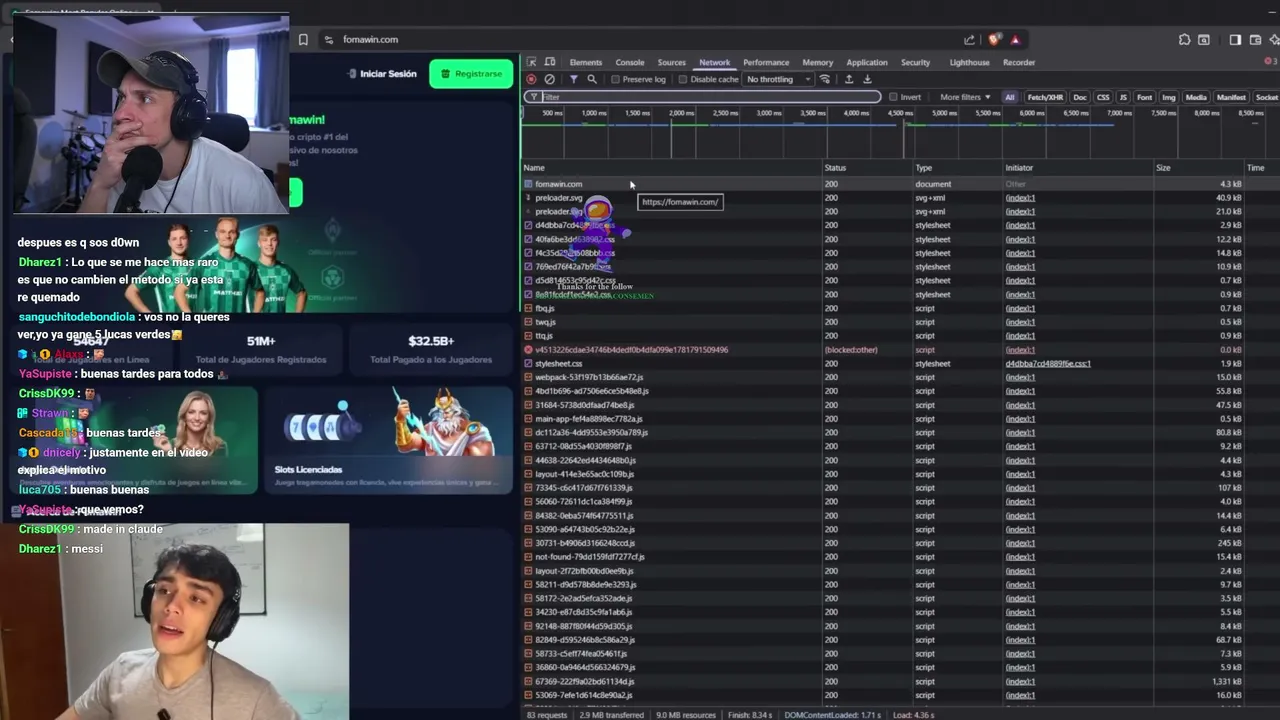The height and width of the screenshot is (720, 1280).
Task: Select the Lighthouse tab
Action: (x=969, y=62)
